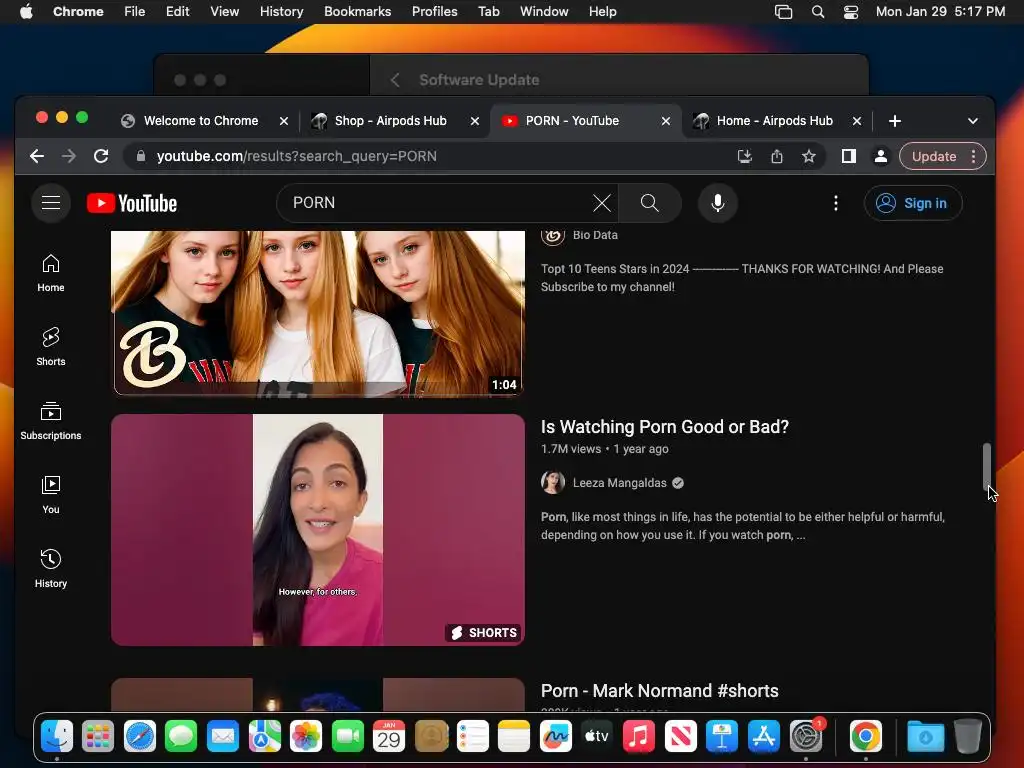This screenshot has width=1024, height=768.
Task: Go back with Chrome back arrow
Action: pos(37,156)
